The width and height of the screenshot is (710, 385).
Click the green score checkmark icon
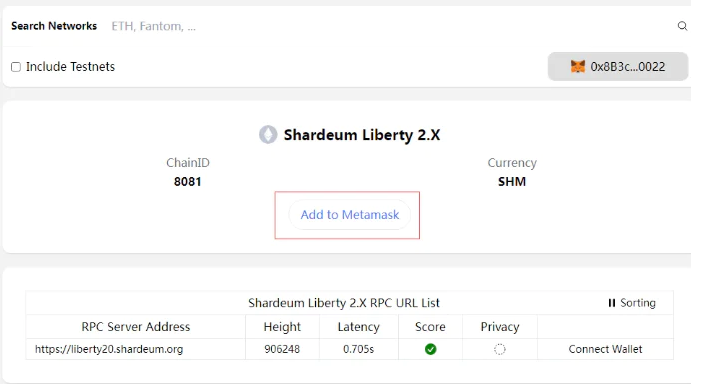pyautogui.click(x=431, y=349)
